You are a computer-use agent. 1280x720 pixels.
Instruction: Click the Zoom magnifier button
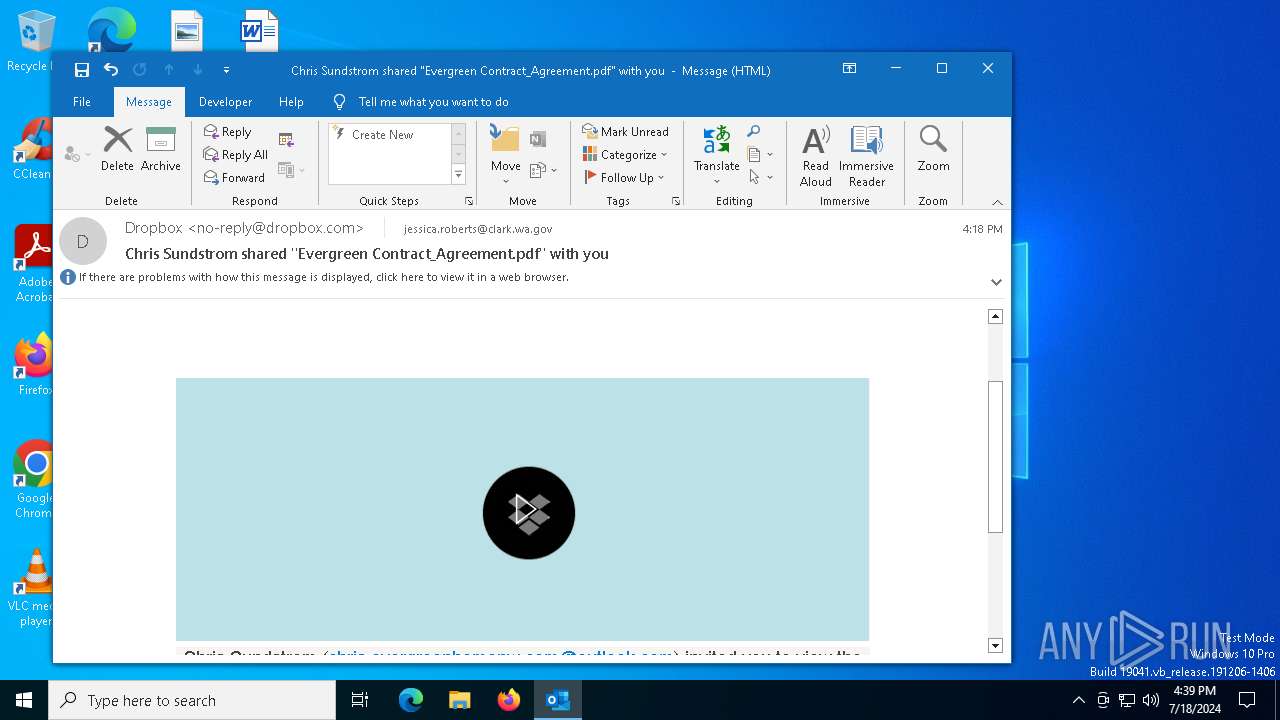pos(933,149)
